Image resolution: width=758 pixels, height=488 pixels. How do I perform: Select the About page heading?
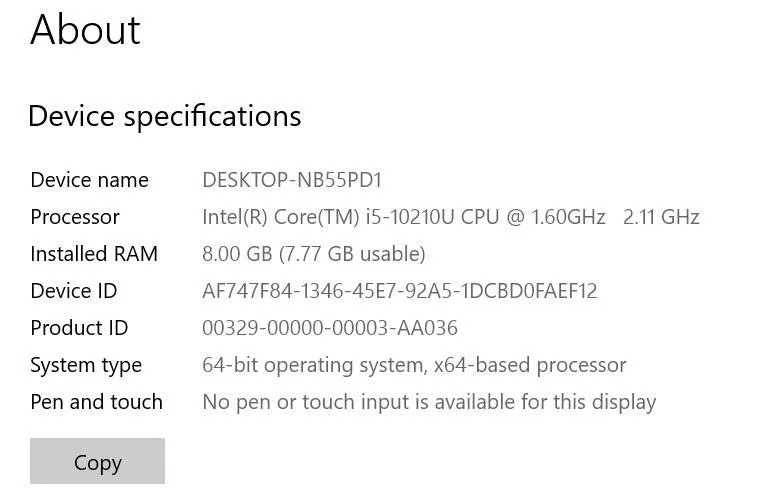tap(85, 30)
